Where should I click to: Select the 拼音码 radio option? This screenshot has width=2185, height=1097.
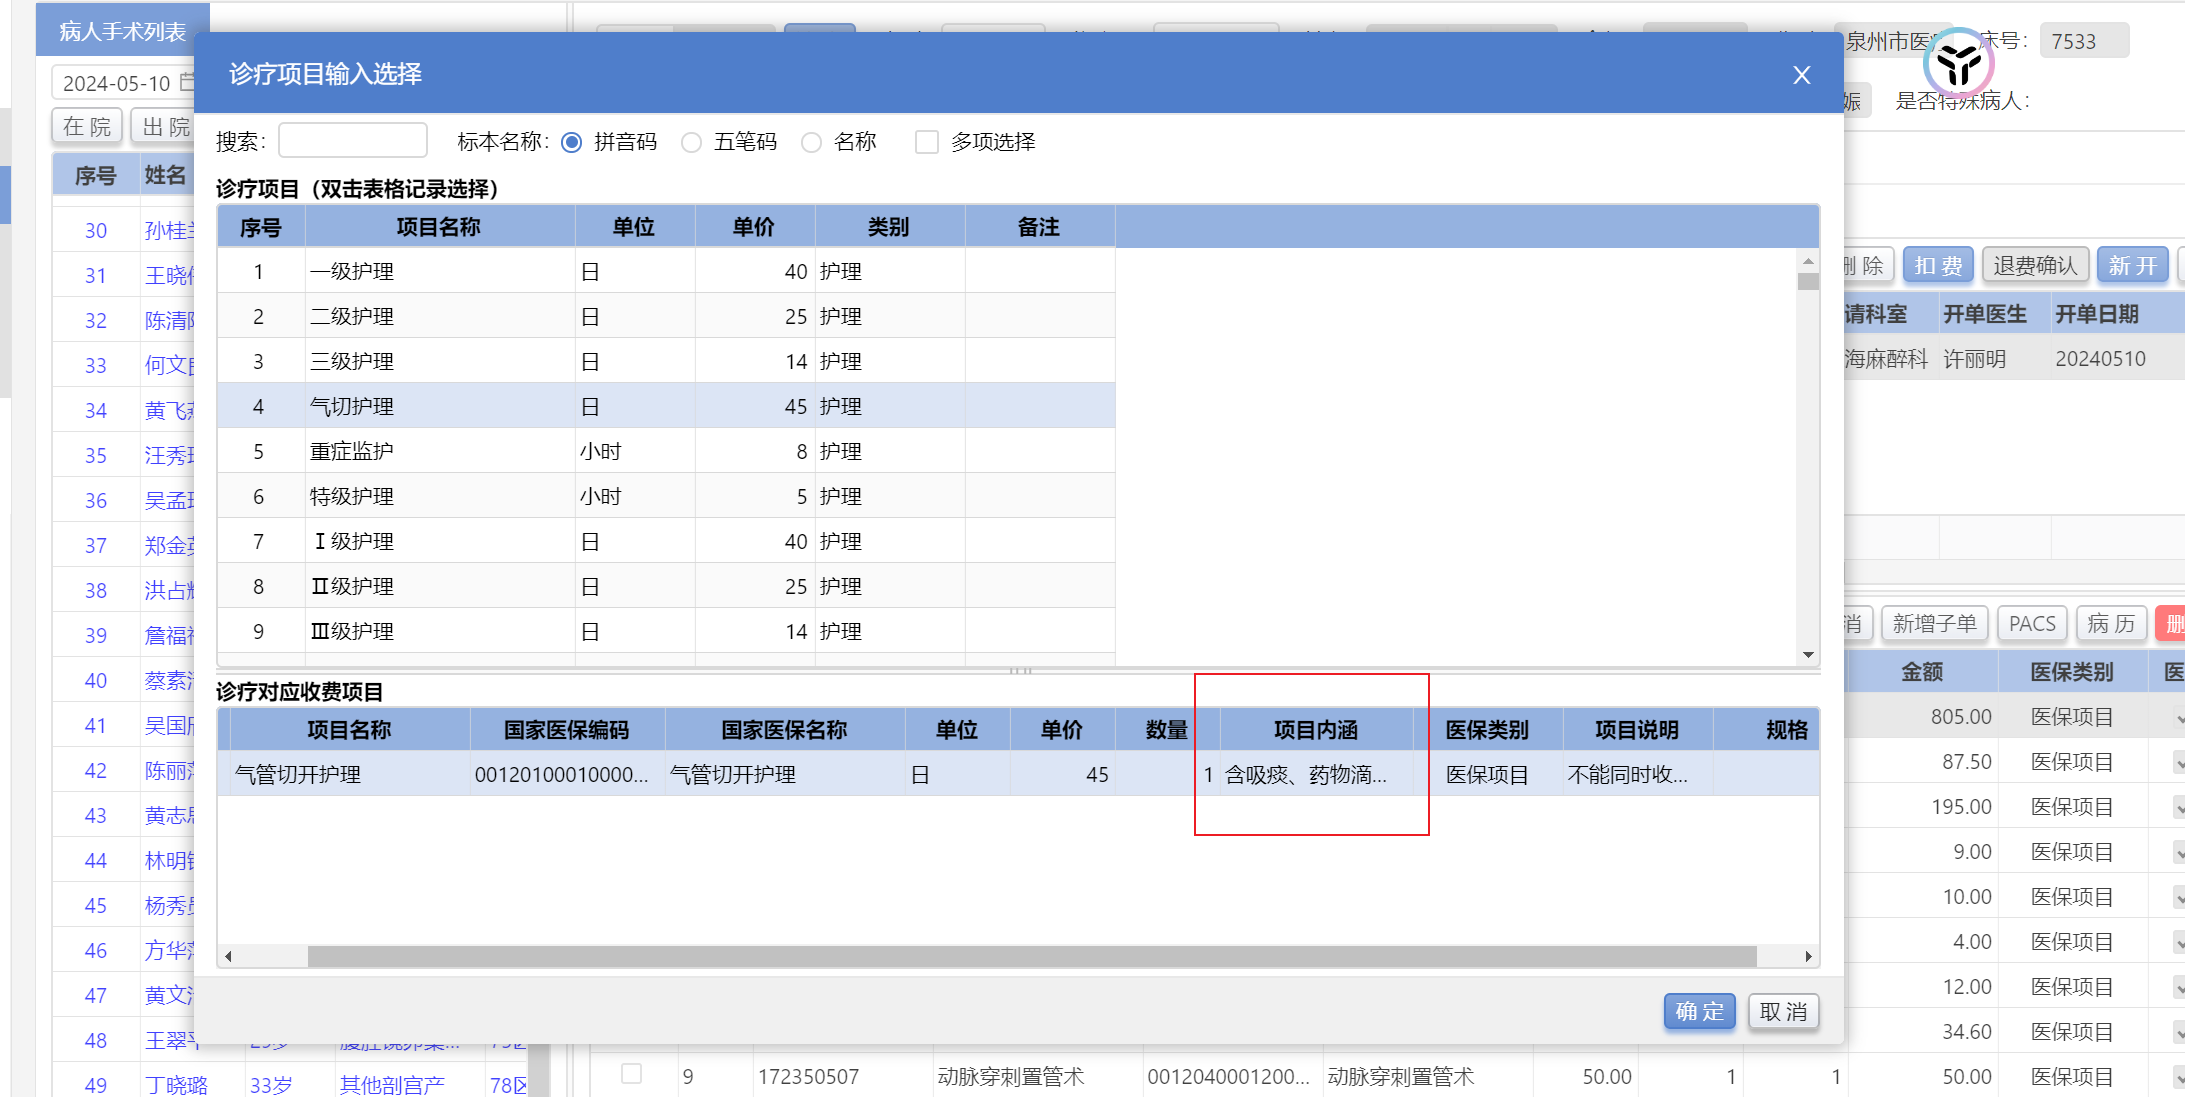click(x=572, y=142)
